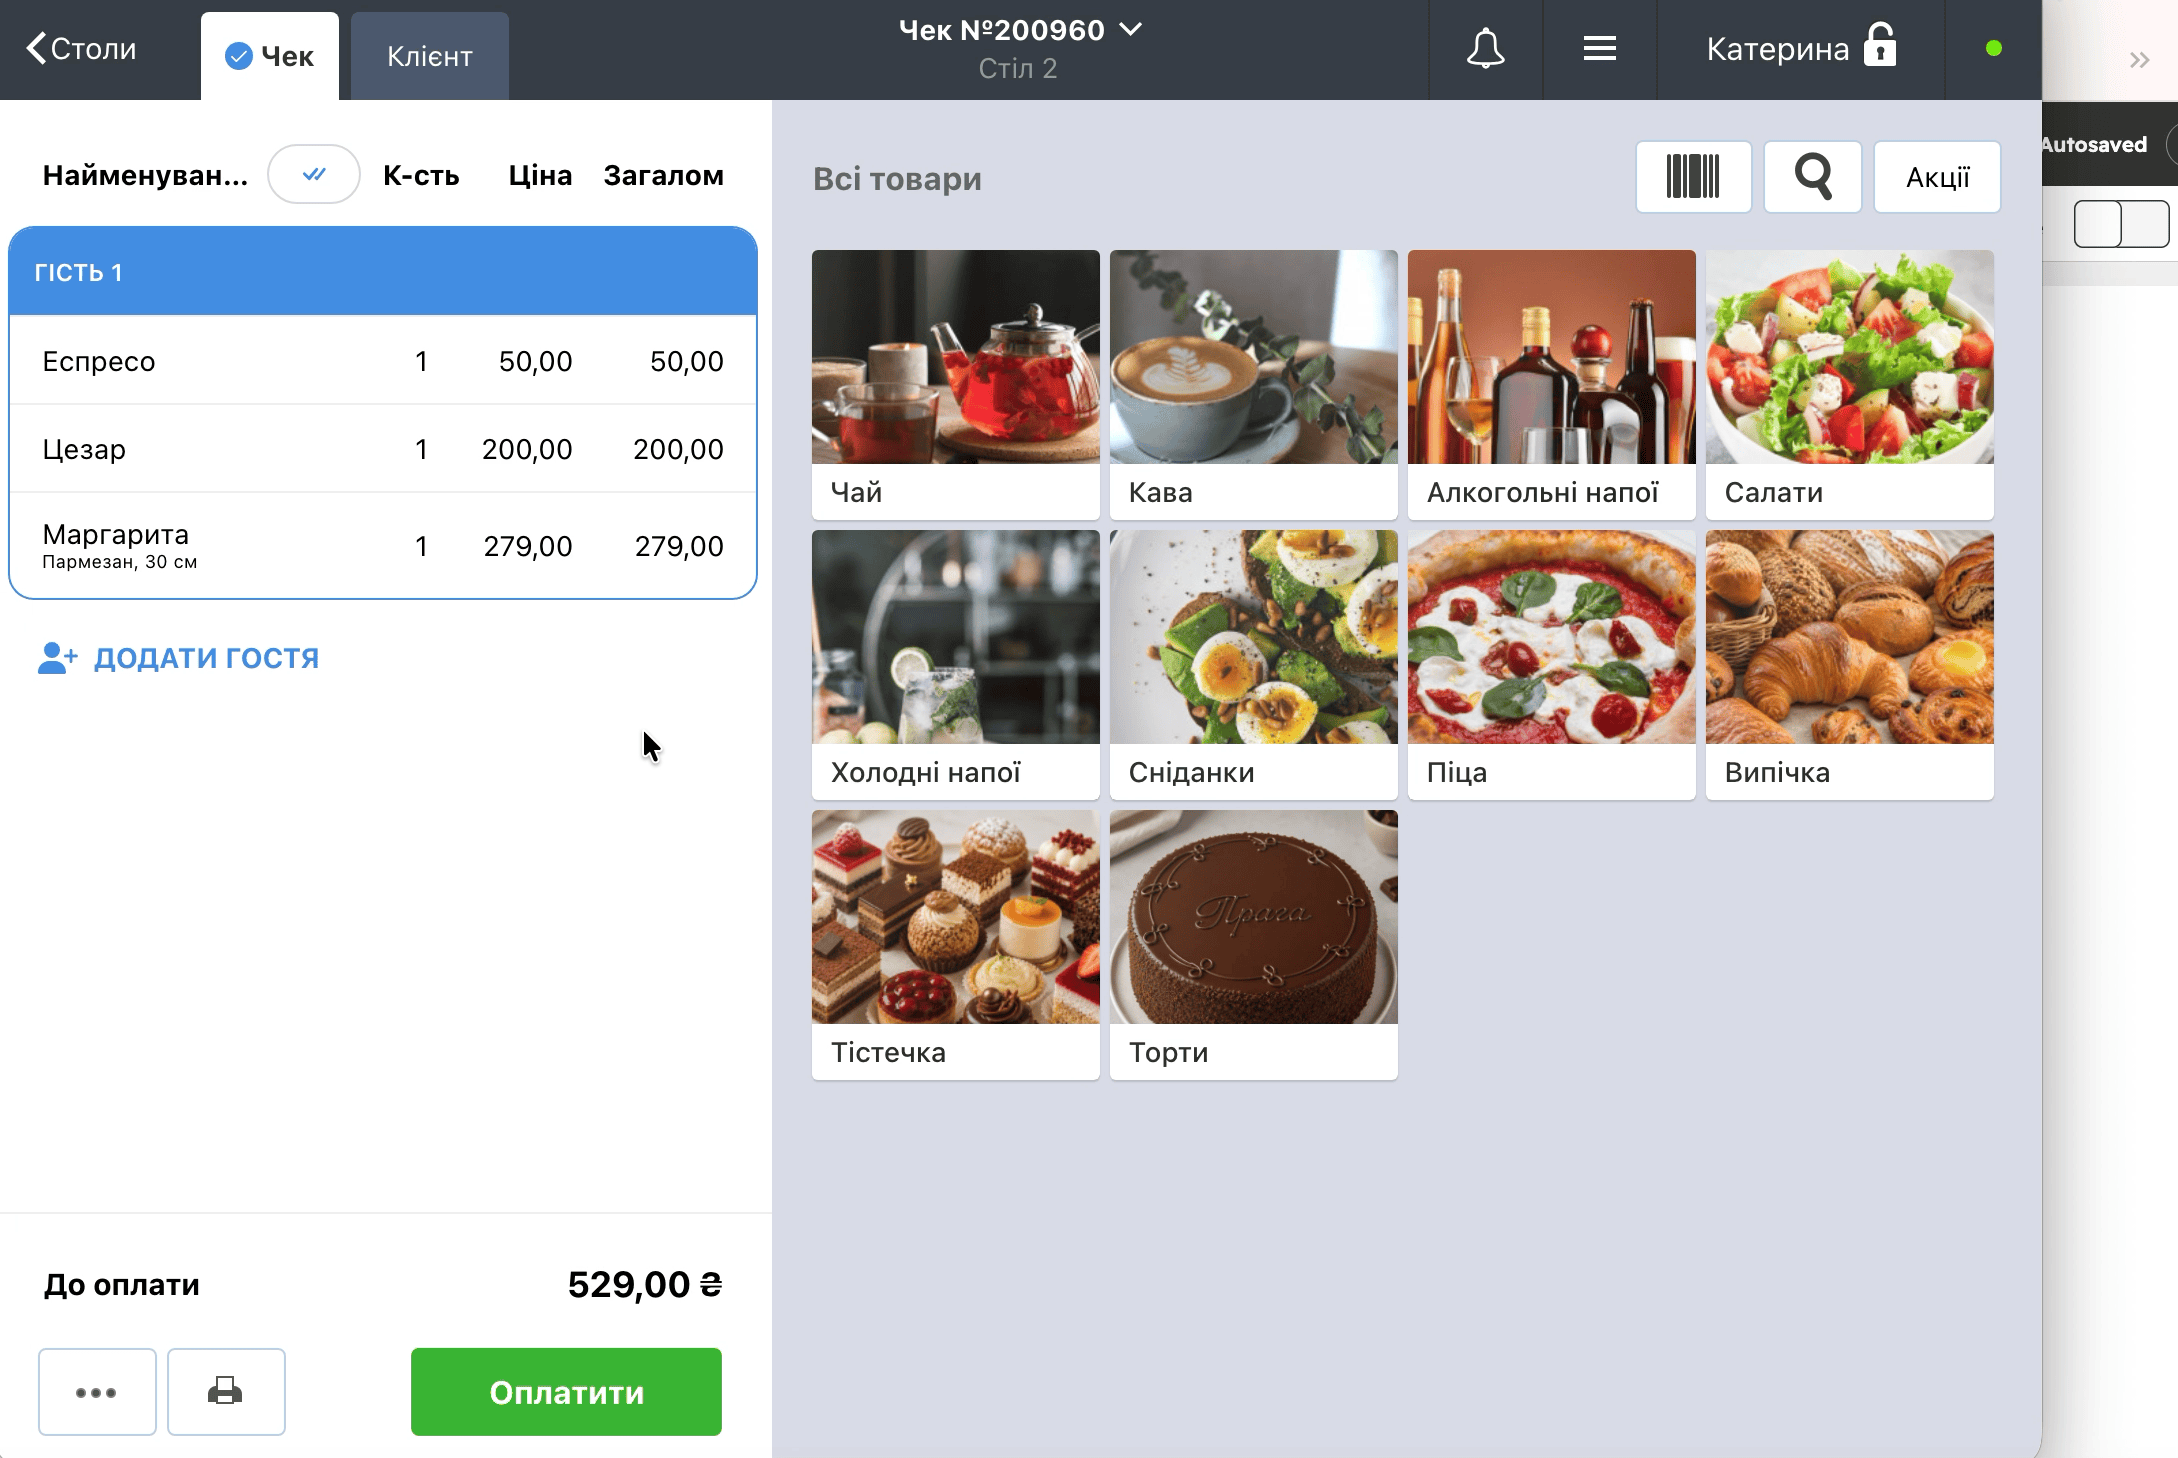The height and width of the screenshot is (1458, 2178).
Task: Click the lock icon next to Катерина
Action: point(1880,45)
